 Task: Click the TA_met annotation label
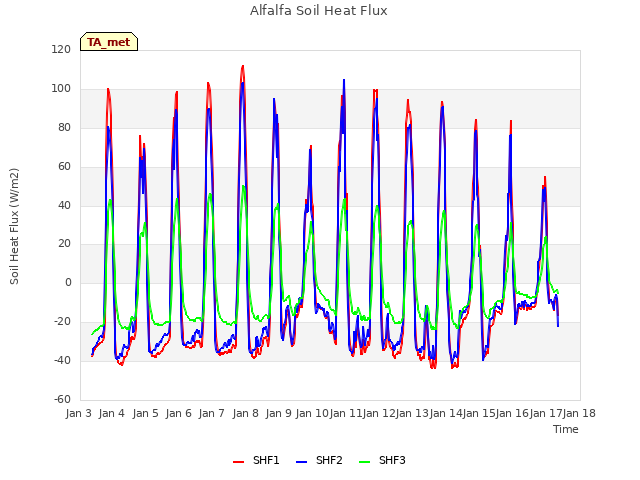click(x=109, y=42)
